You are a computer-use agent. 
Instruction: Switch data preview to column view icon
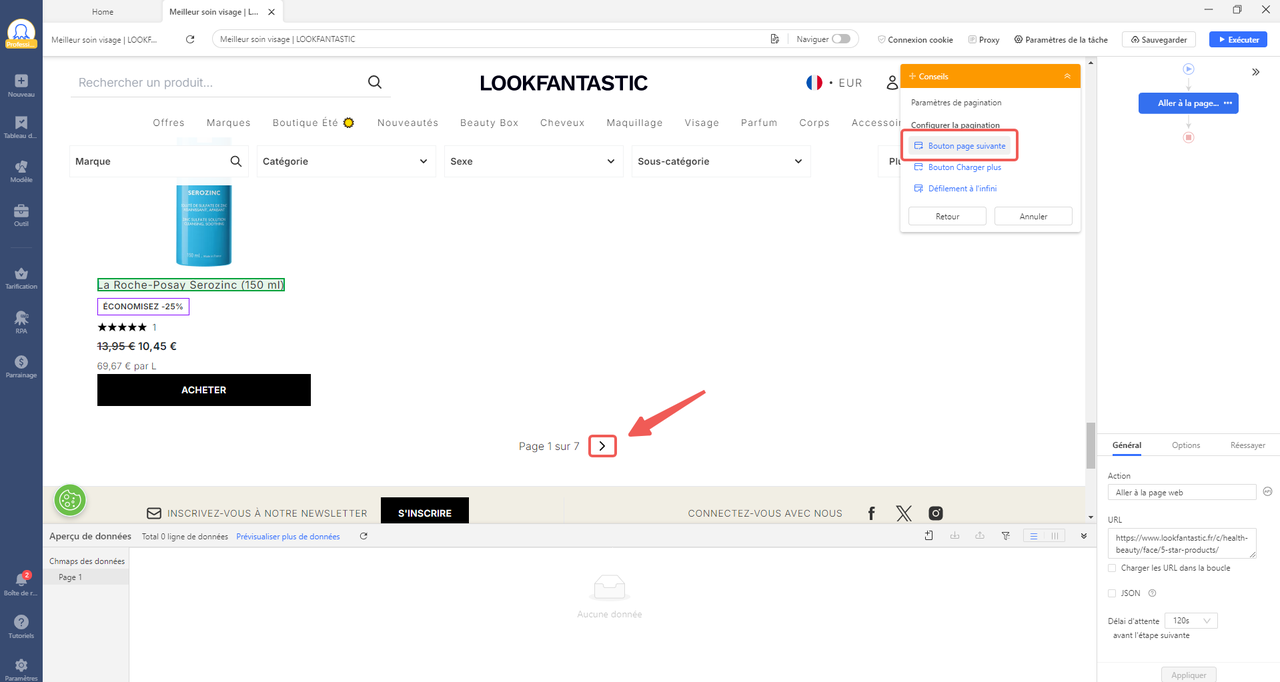[1054, 537]
